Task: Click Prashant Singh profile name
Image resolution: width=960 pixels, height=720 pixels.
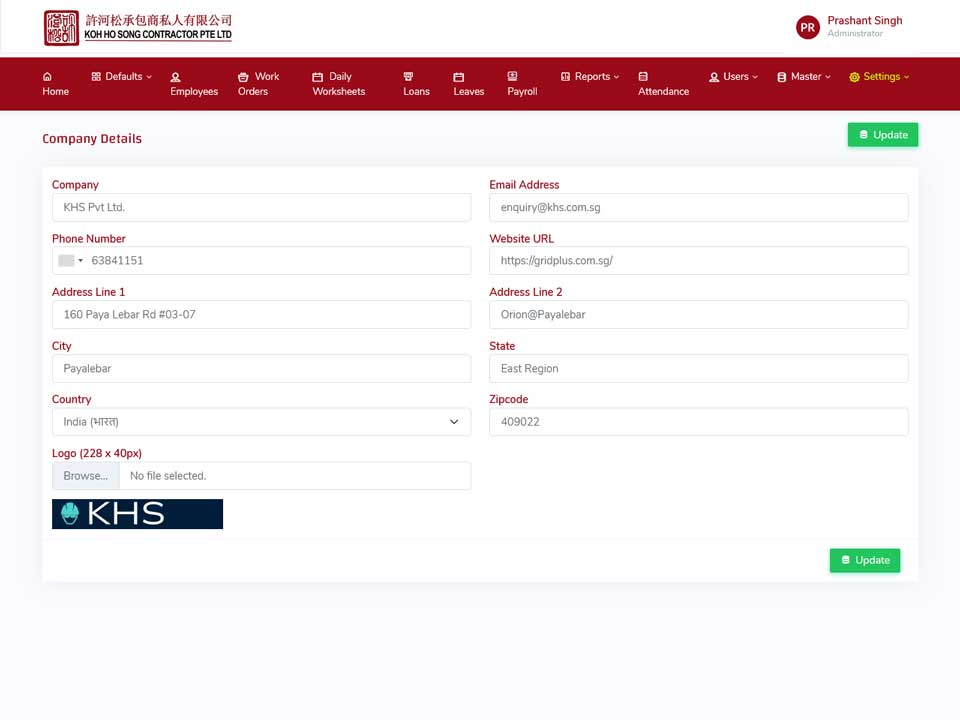Action: [864, 20]
